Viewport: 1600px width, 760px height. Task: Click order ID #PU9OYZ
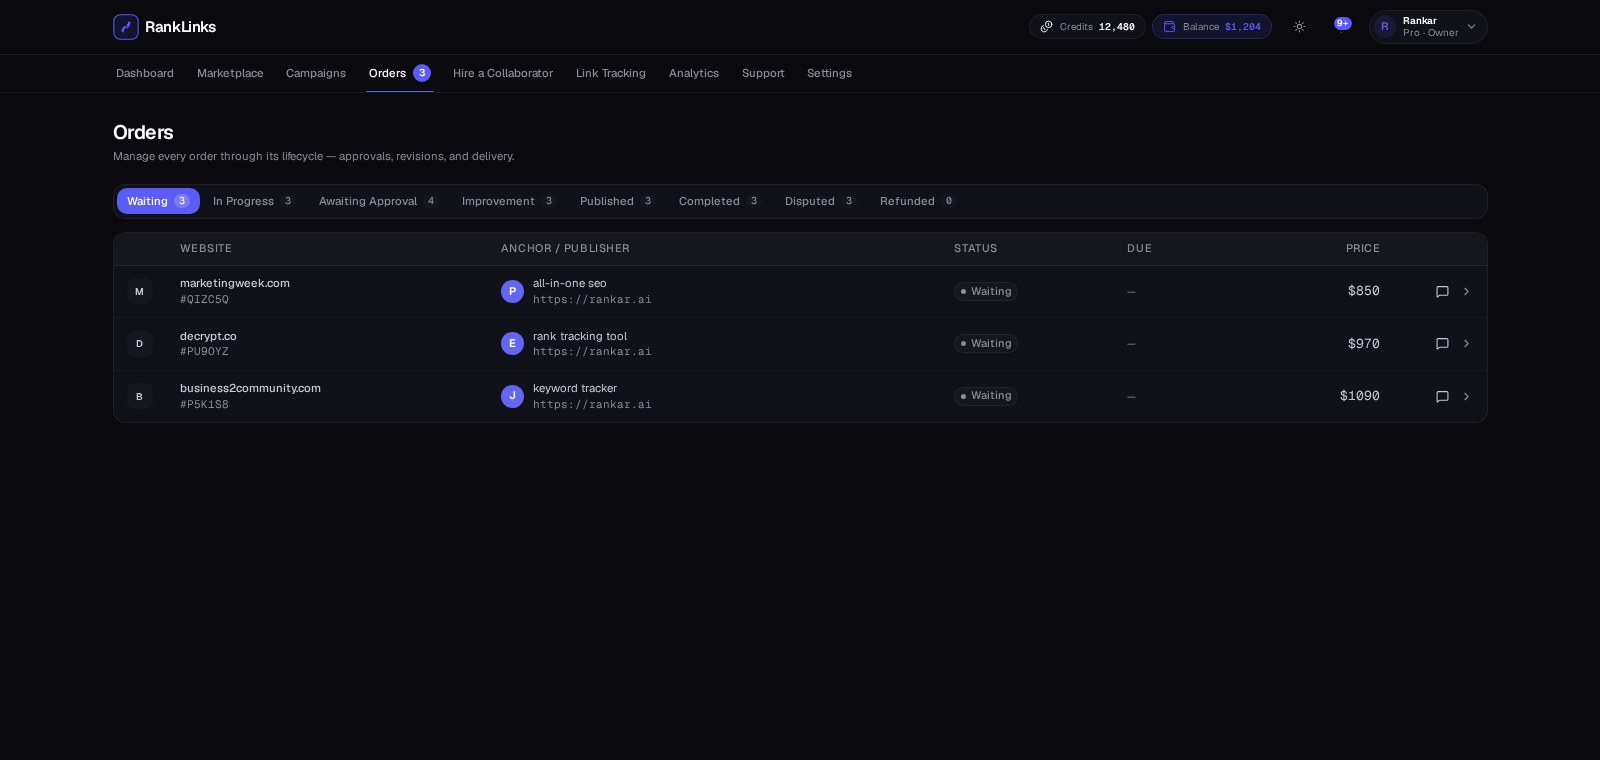pyautogui.click(x=204, y=351)
